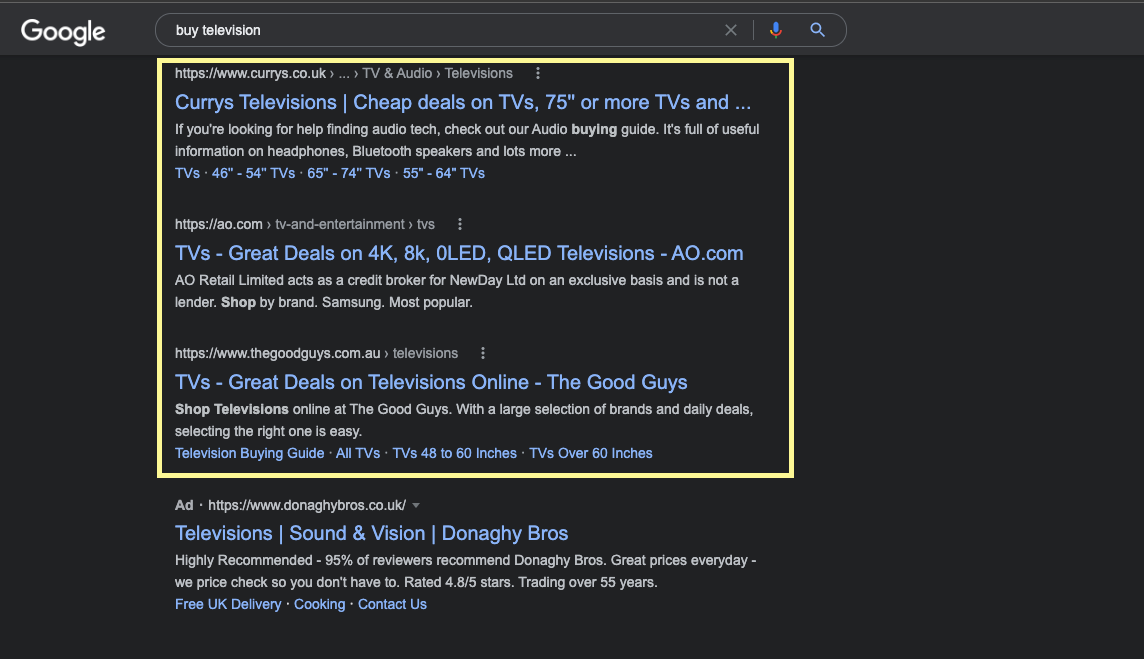
Task: Open three-dot menu for Good Guys result
Action: point(483,353)
